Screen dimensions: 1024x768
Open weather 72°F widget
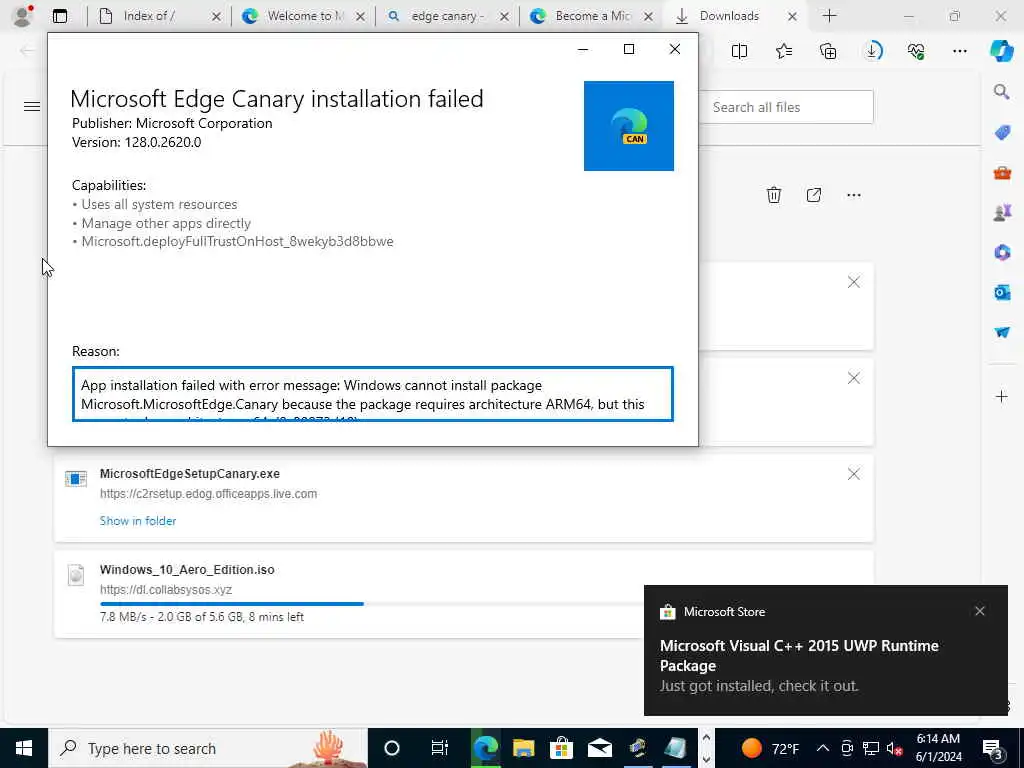click(x=771, y=748)
